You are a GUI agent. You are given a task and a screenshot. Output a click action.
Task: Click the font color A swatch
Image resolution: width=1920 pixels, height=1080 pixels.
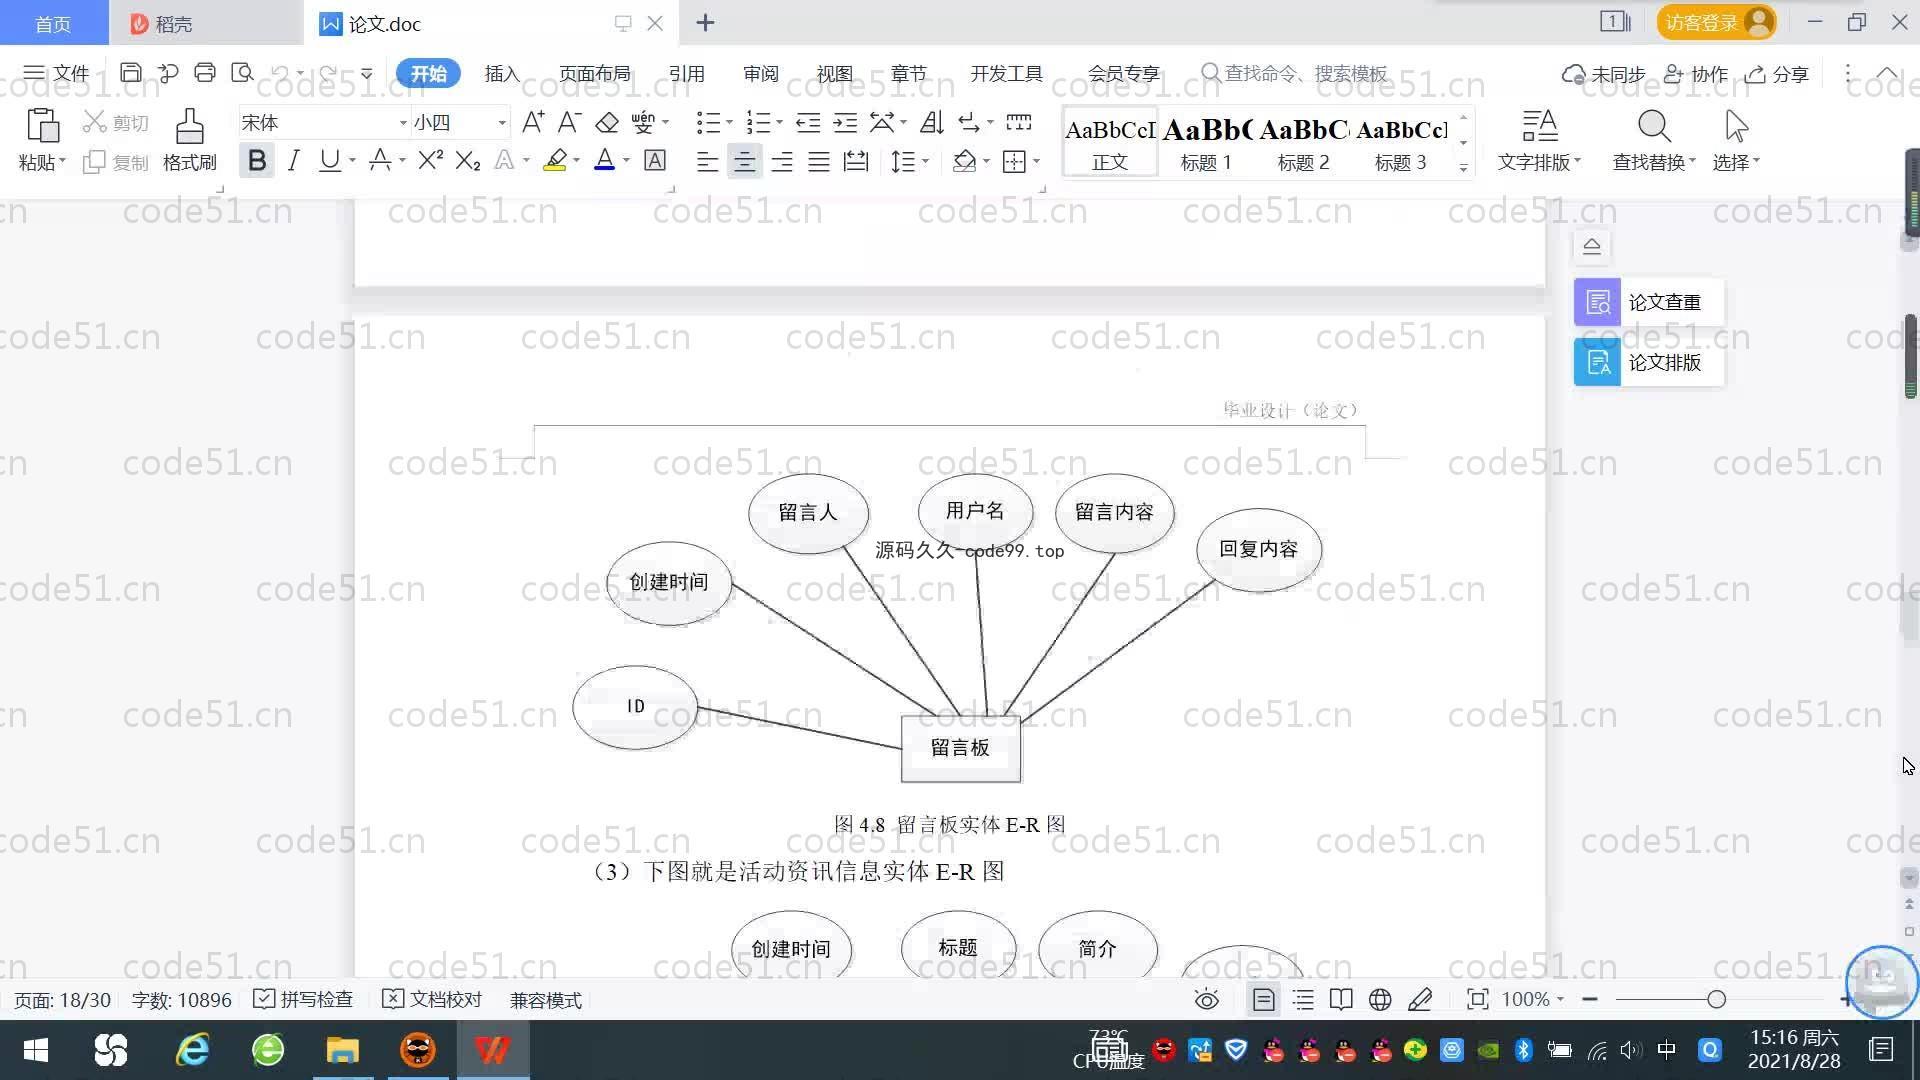604,160
